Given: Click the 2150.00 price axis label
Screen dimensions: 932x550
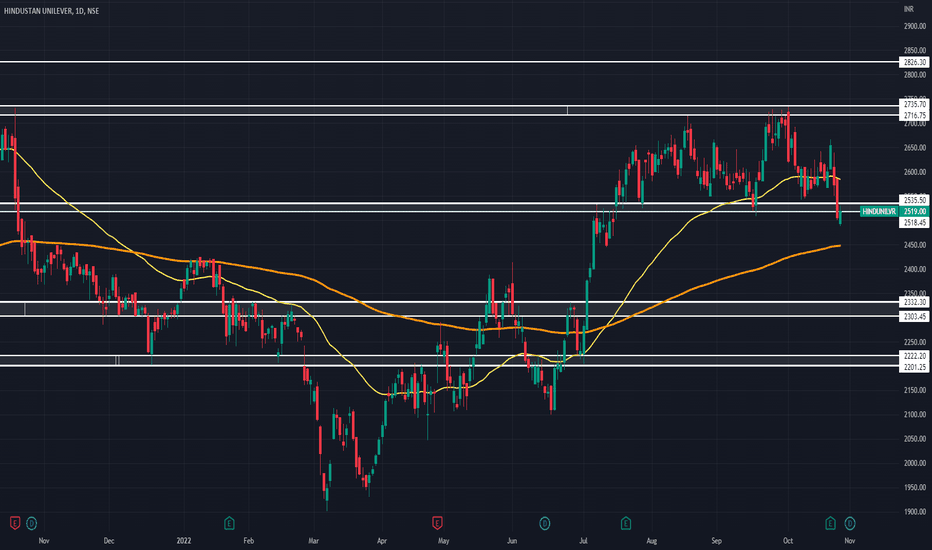Looking at the screenshot, I should tap(915, 391).
